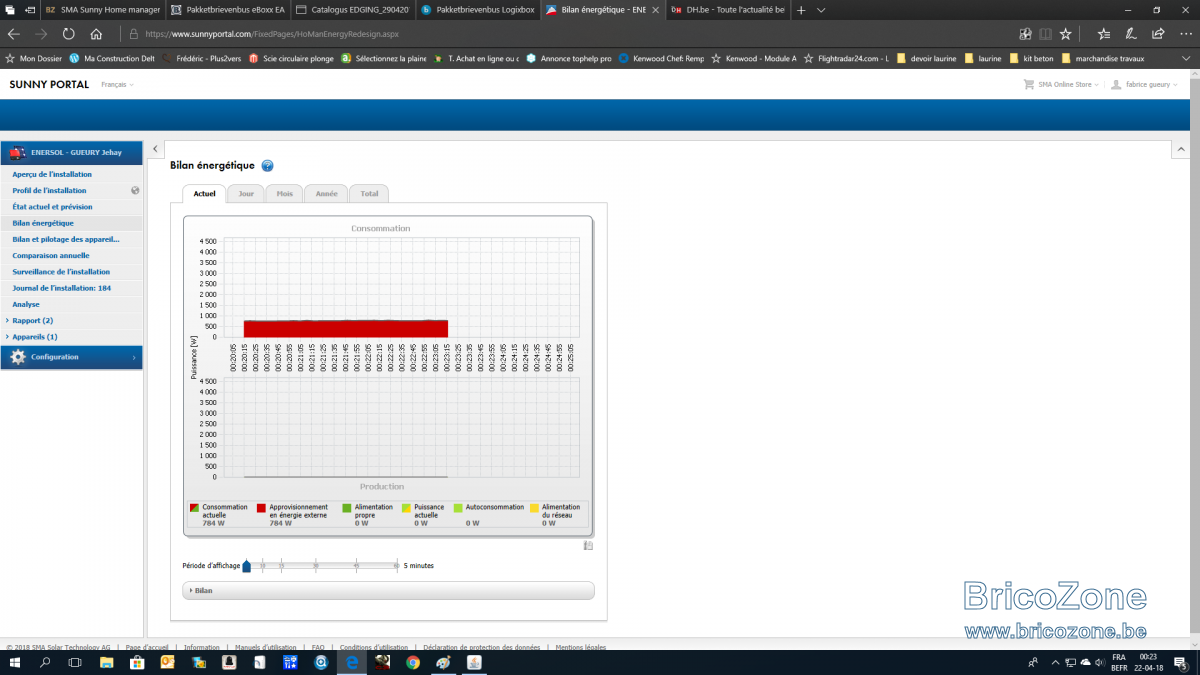Open the fabrice gueury user menu
The width and height of the screenshot is (1200, 675).
[x=1152, y=85]
